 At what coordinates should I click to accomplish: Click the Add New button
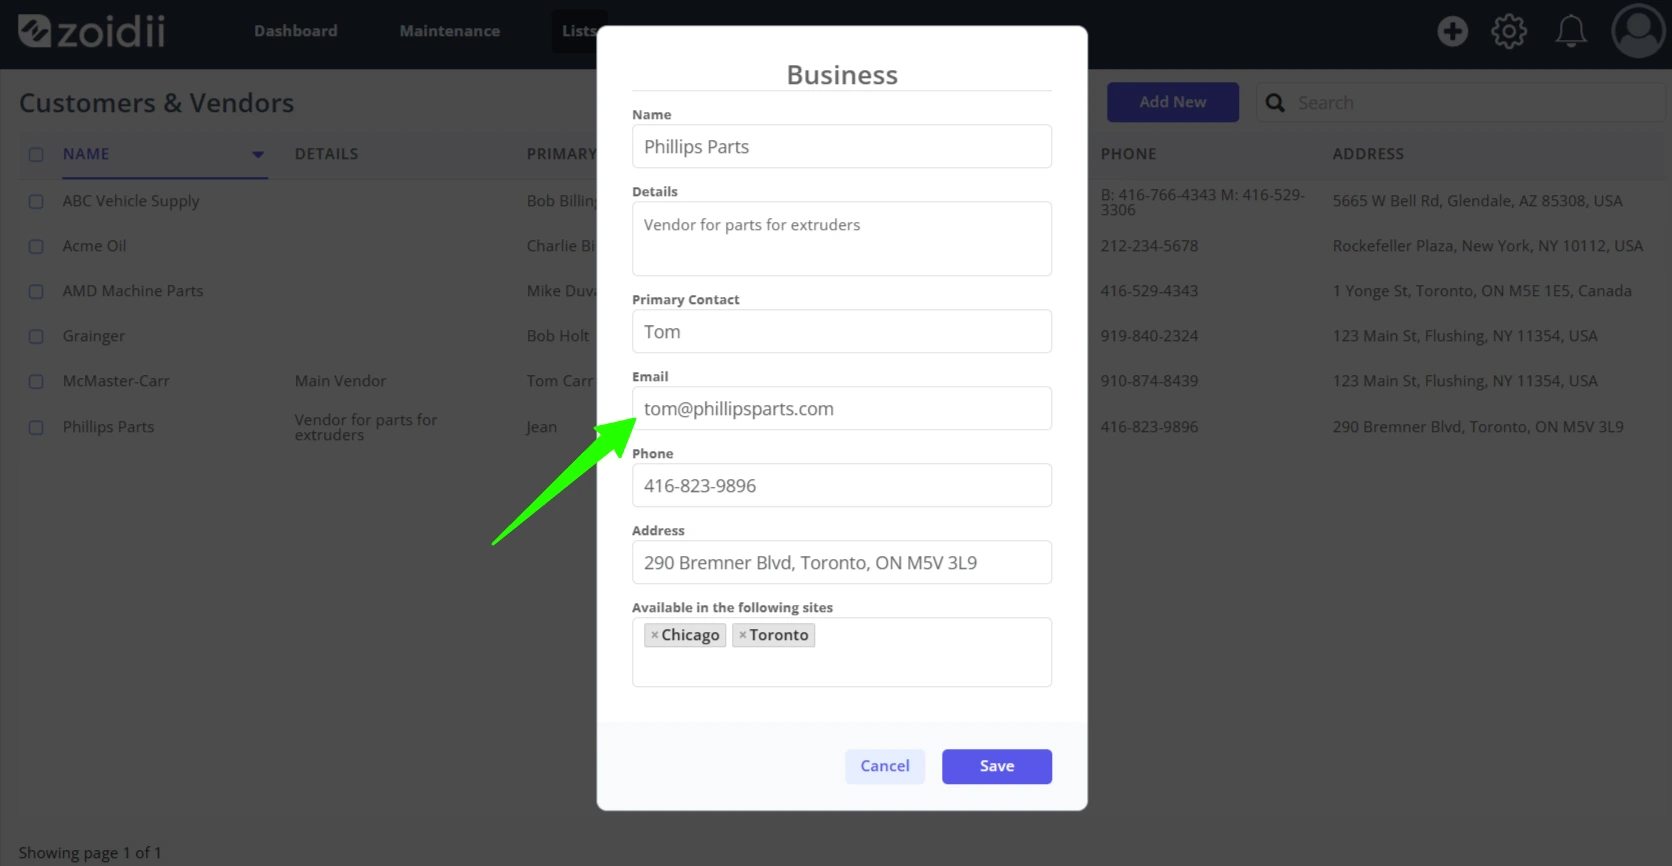[x=1173, y=102]
